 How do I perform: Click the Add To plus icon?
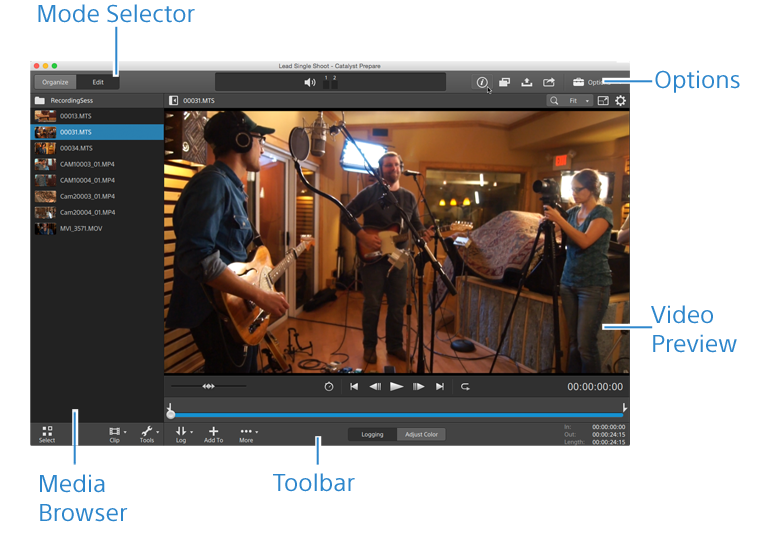[x=213, y=433]
